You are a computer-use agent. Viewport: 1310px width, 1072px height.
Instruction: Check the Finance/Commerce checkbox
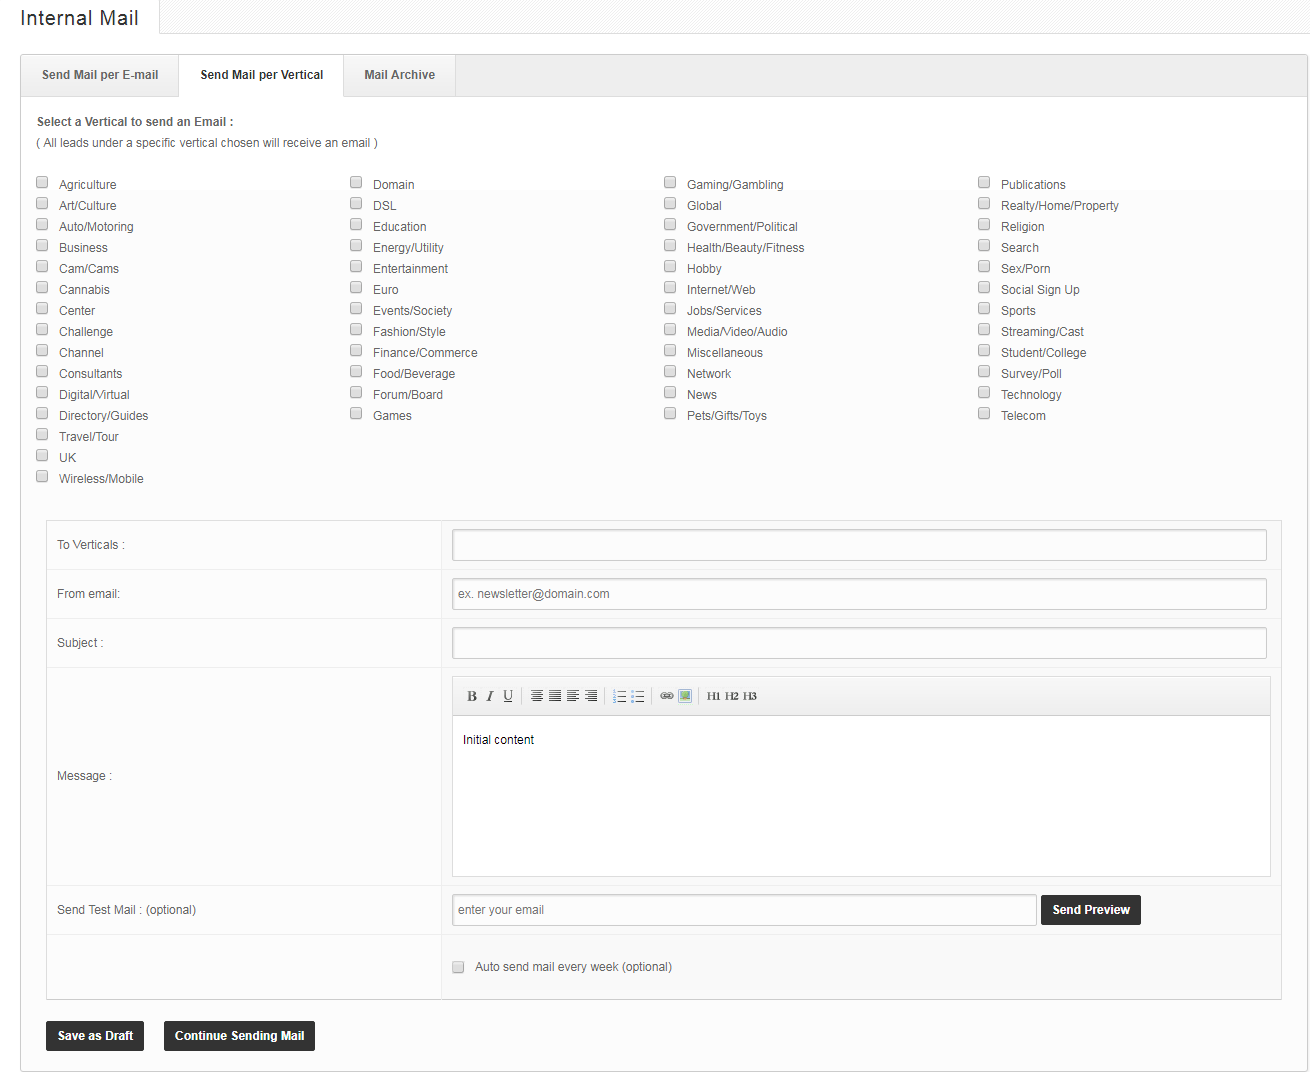click(x=356, y=350)
